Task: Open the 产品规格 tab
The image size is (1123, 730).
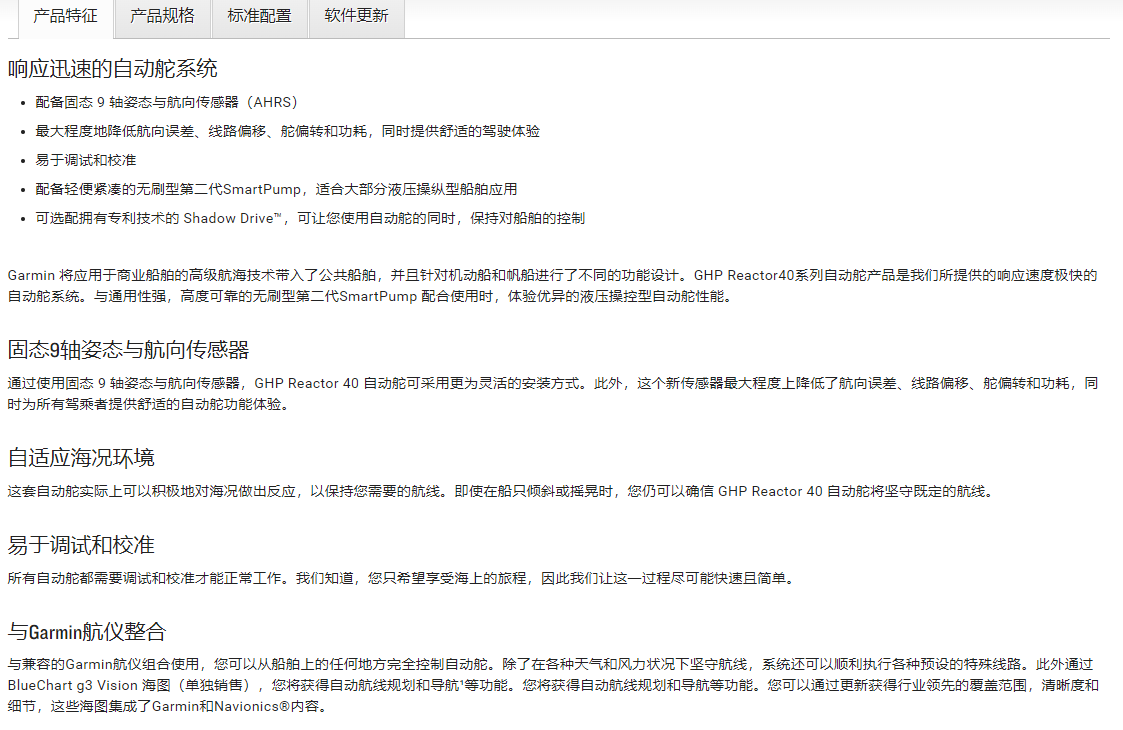Action: (x=162, y=17)
